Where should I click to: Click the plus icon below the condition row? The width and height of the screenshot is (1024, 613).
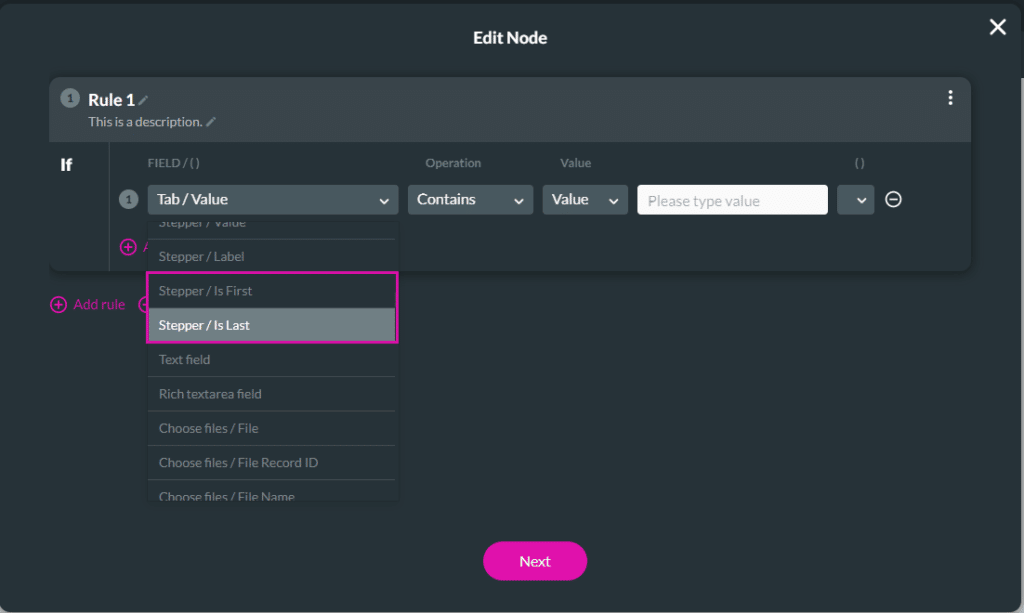pos(128,247)
